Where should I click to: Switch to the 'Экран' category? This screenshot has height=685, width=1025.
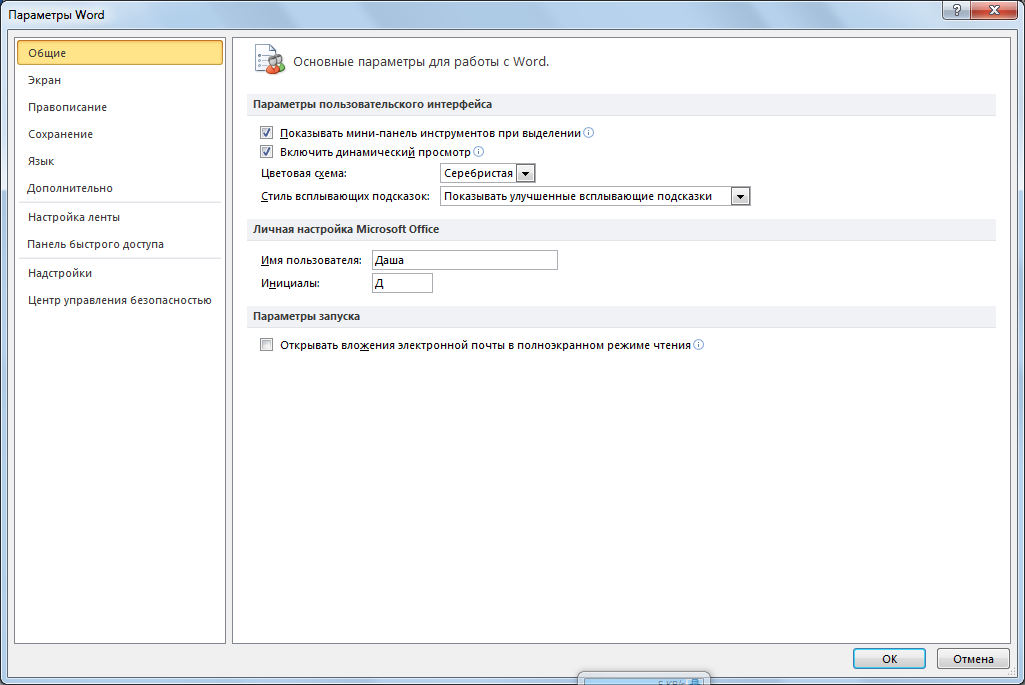coord(120,80)
